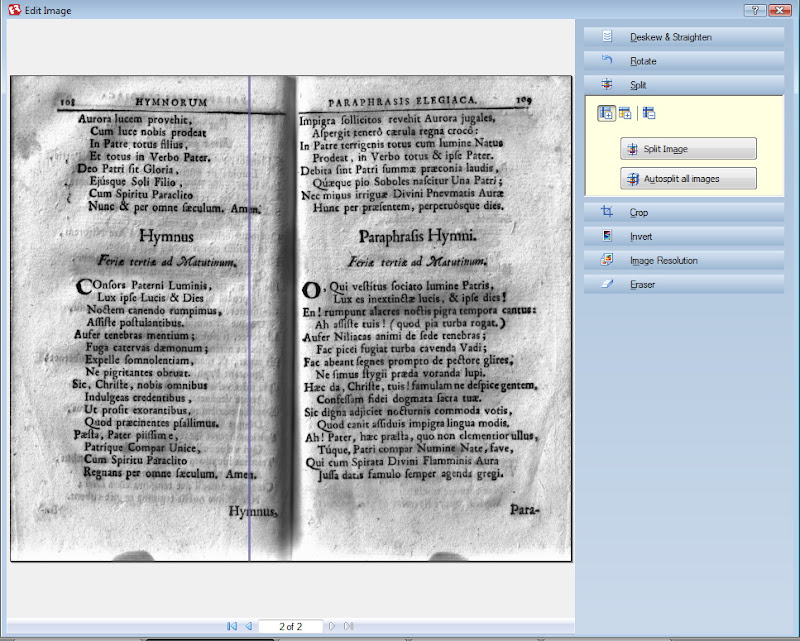Select the add vertical separator tool
800x641 pixels.
pos(606,114)
